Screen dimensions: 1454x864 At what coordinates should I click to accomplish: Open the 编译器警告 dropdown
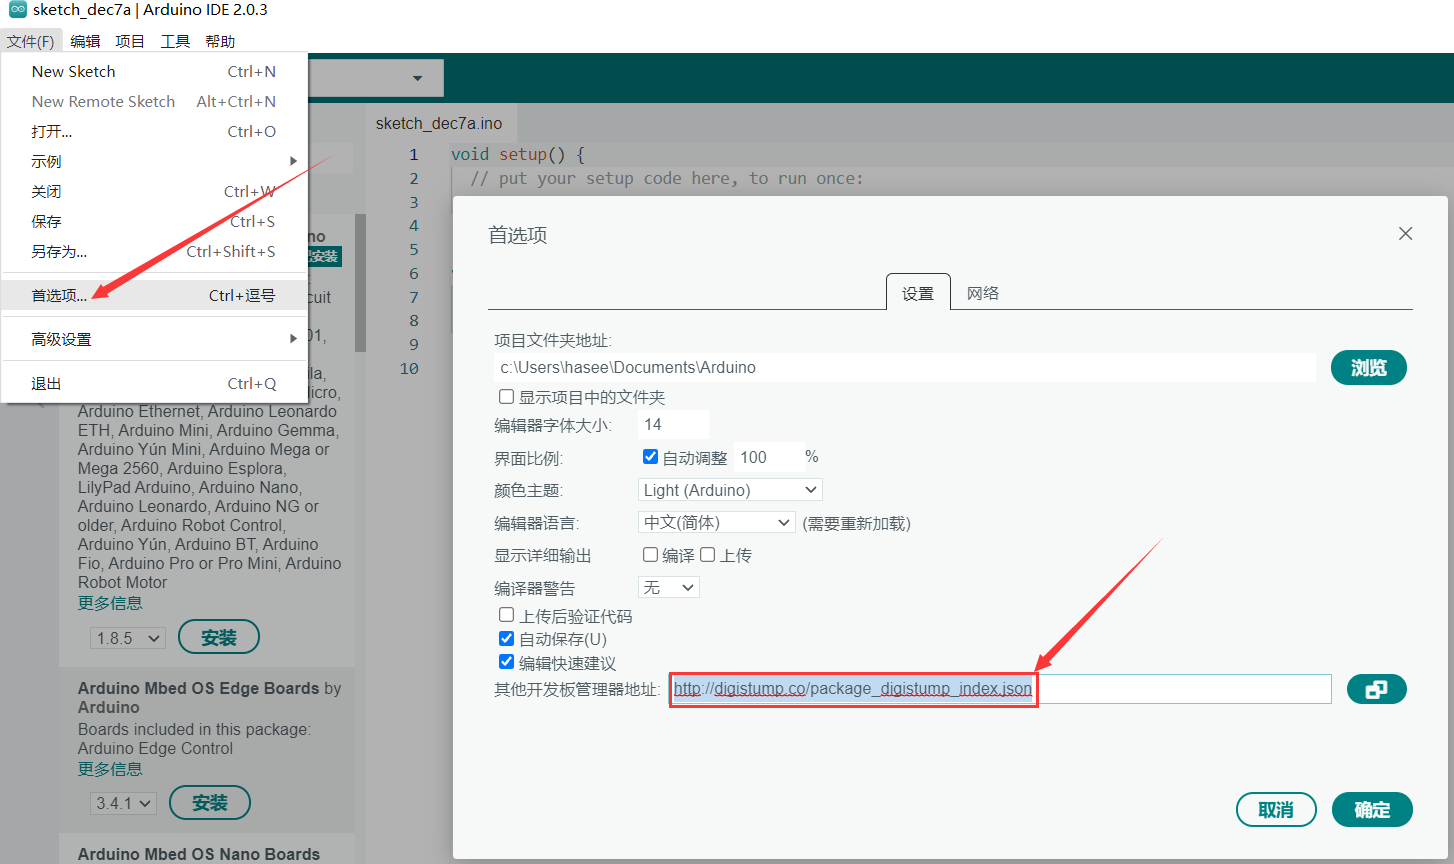(x=668, y=587)
